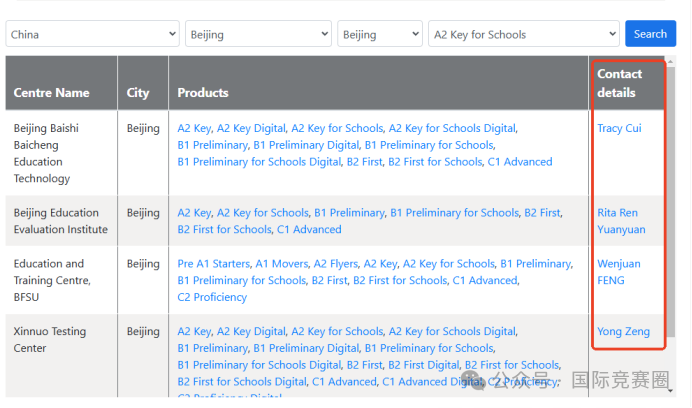692x408 pixels.
Task: Click C1 Advanced in Beijing Baishi row
Action: (520, 162)
